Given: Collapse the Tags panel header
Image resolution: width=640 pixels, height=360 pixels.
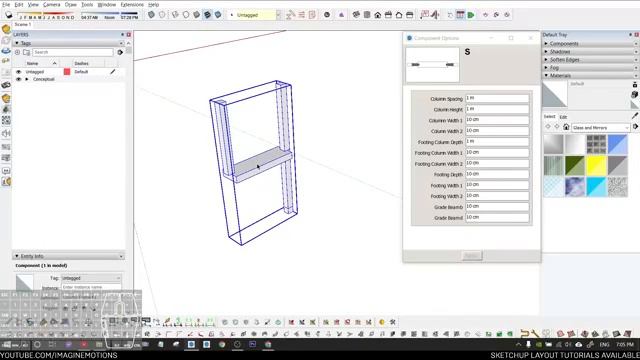Looking at the screenshot, I should click(69, 43).
